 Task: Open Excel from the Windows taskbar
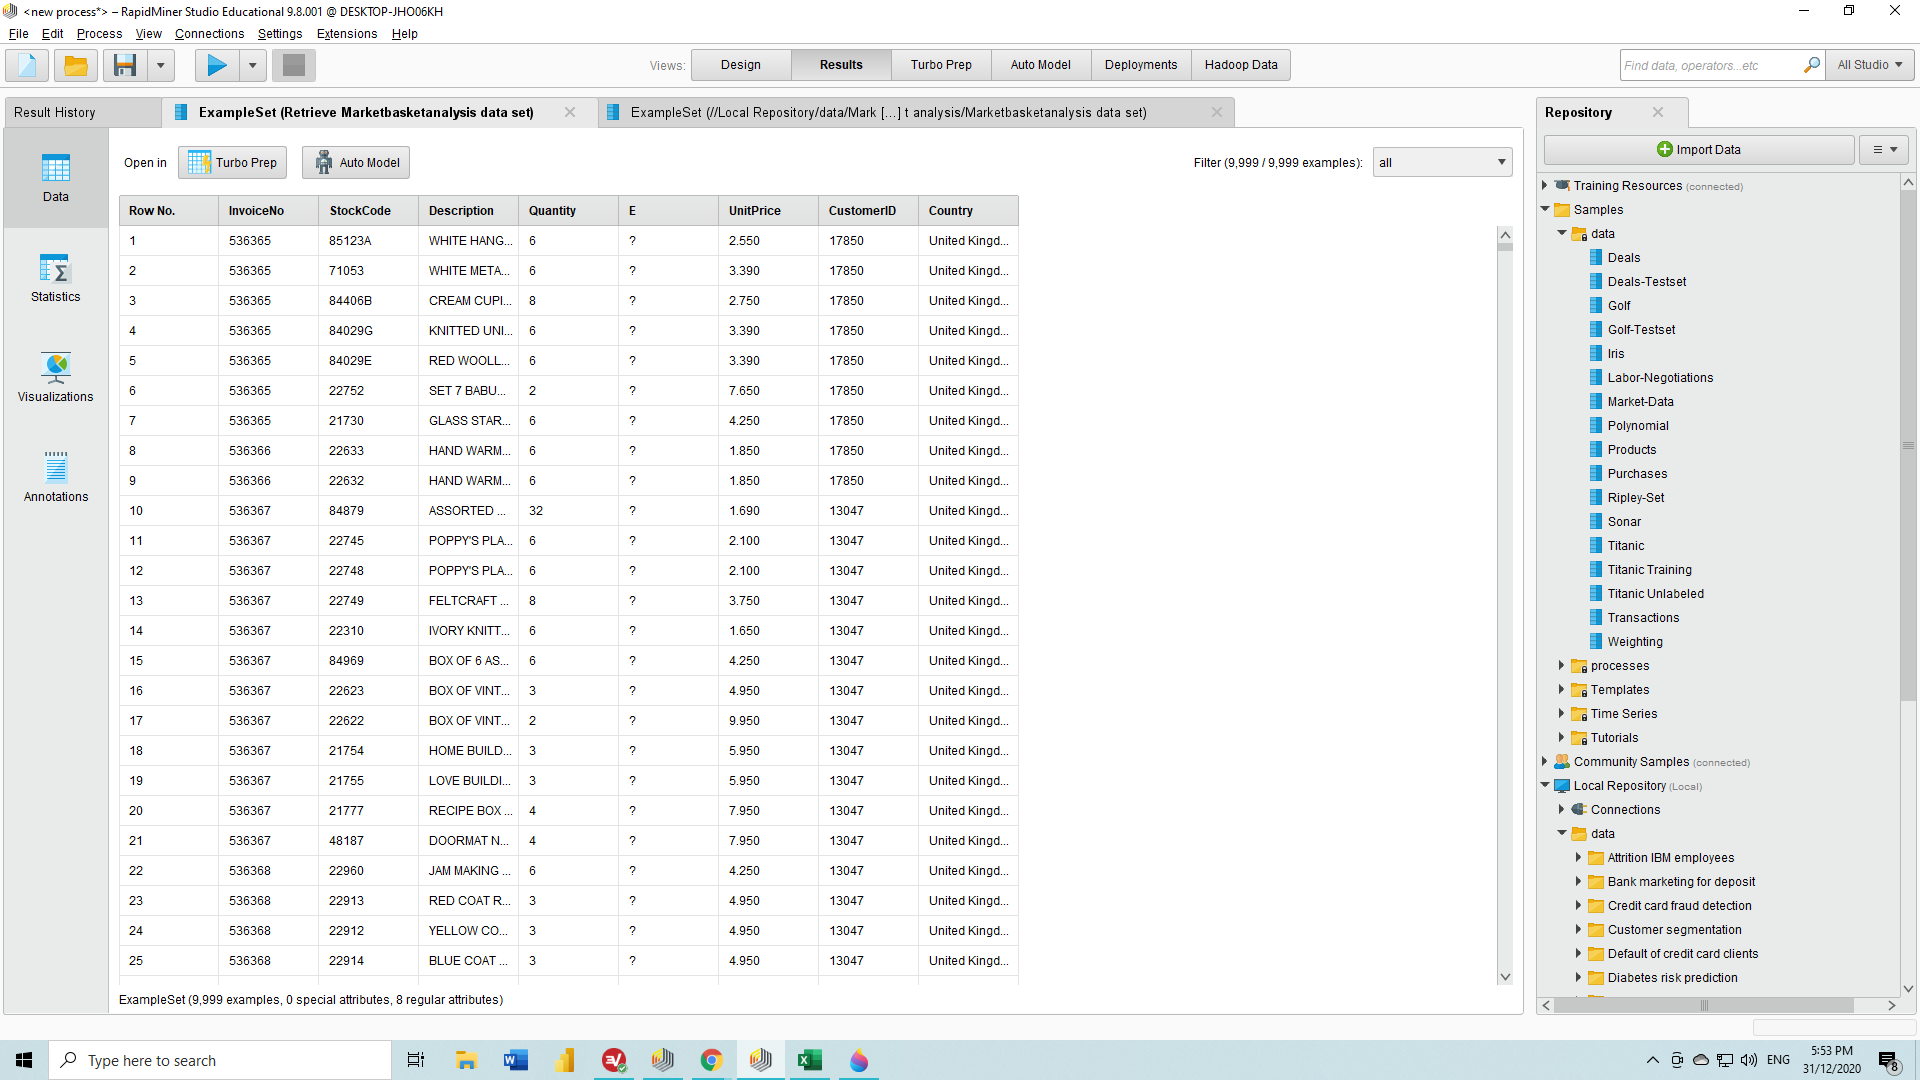[809, 1060]
